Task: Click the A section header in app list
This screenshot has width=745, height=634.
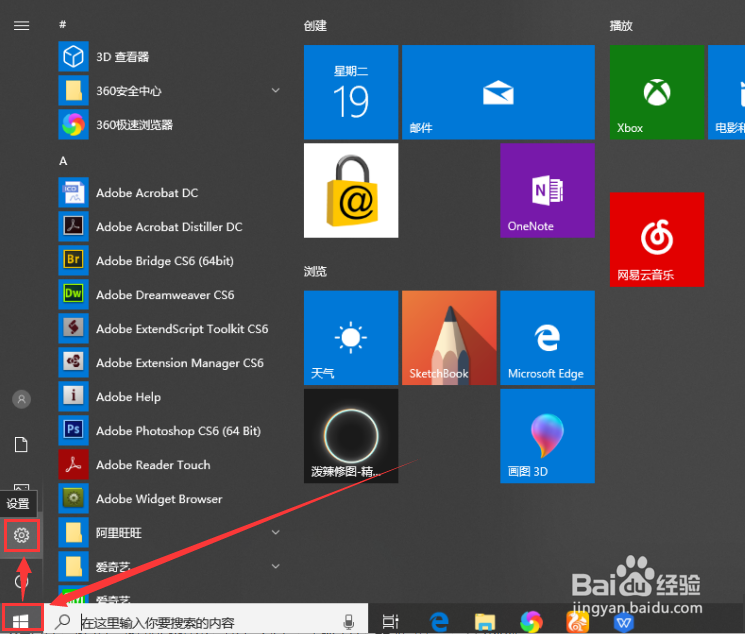Action: [x=63, y=161]
